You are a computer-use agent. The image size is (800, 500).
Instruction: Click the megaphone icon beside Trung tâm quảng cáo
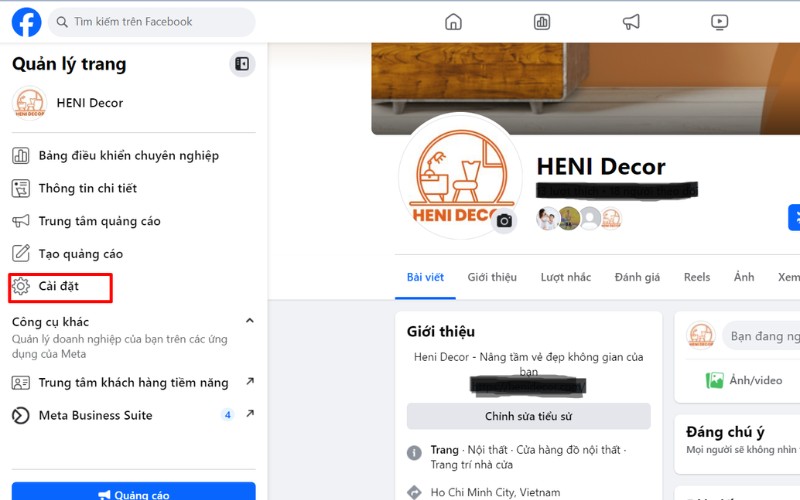(21, 221)
